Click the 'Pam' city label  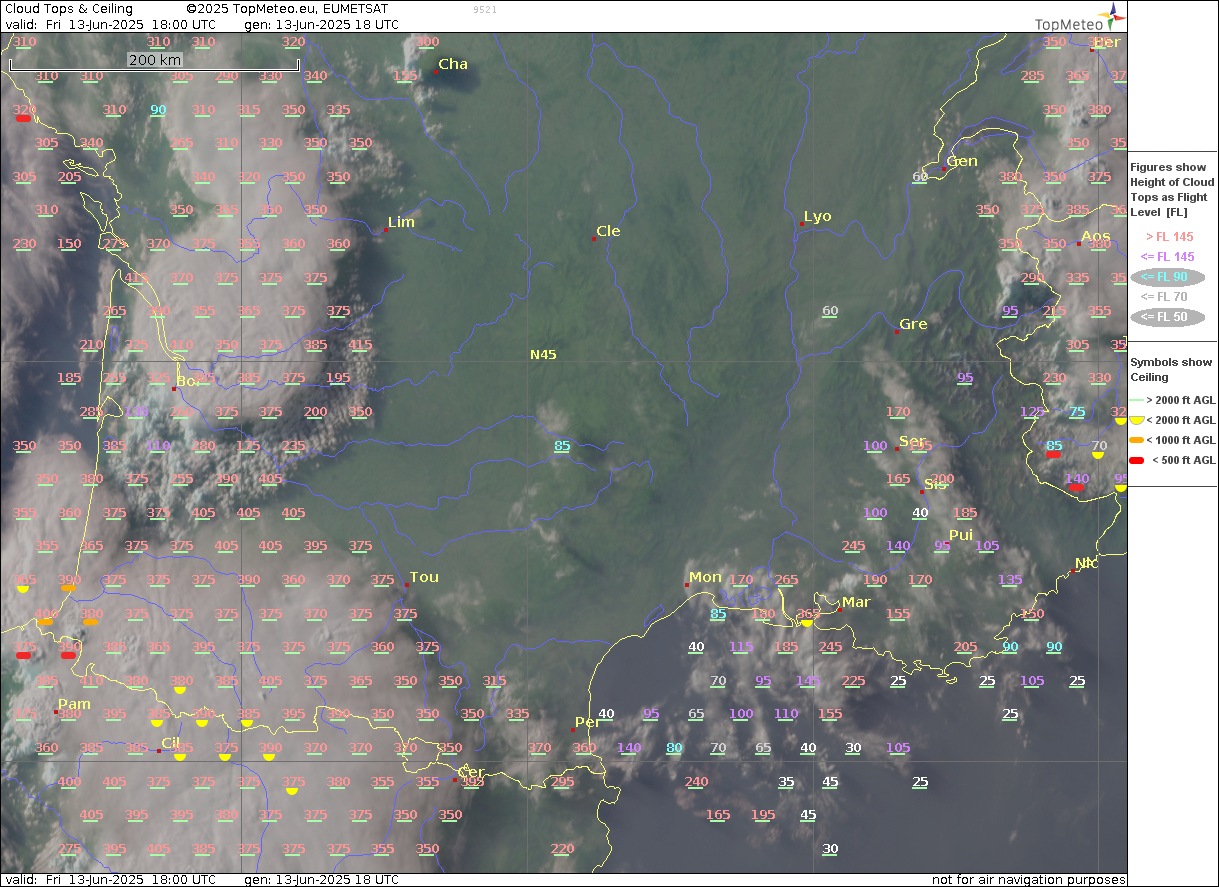[74, 704]
